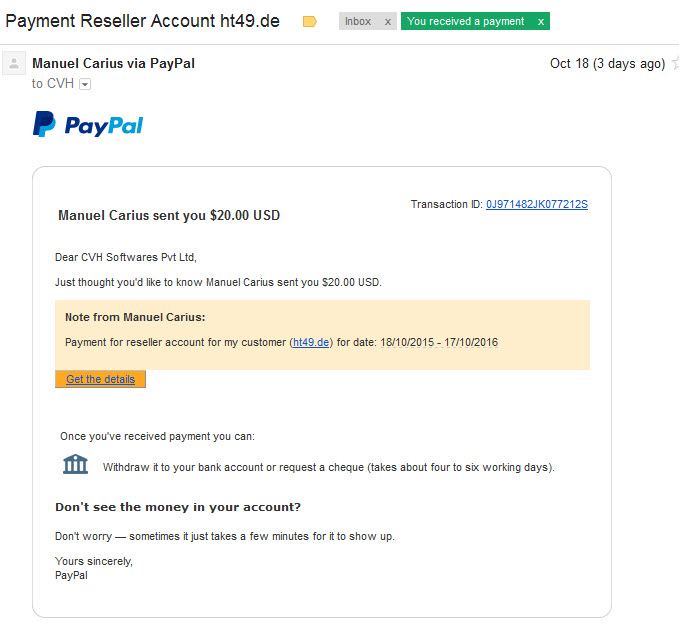Open the Inbox label
Image resolution: width=679 pixels, height=638 pixels.
[358, 21]
